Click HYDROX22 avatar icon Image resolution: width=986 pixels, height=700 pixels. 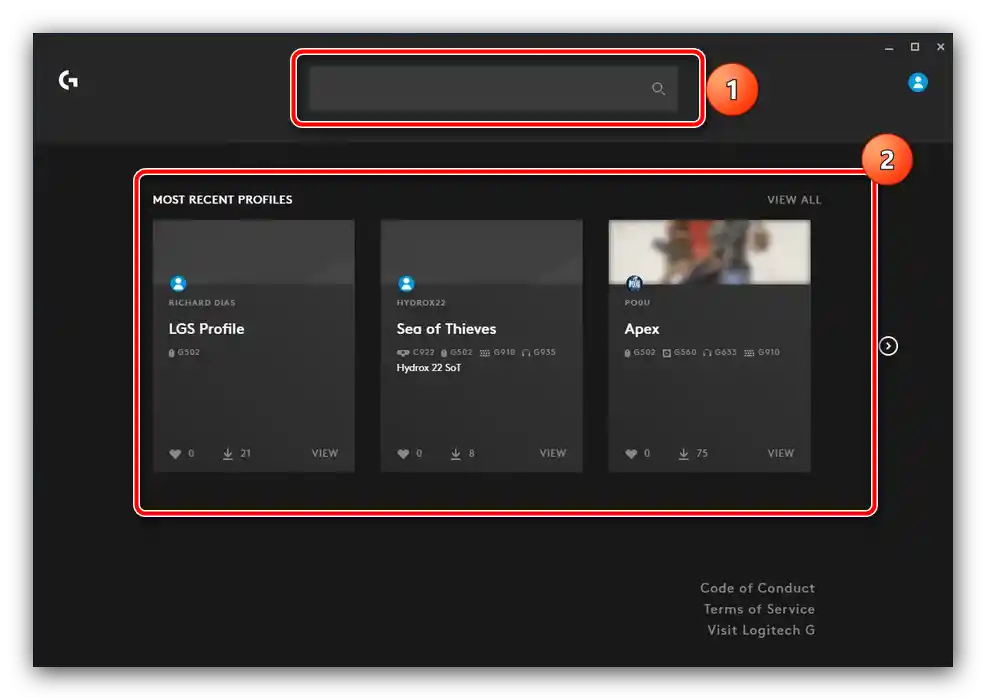(406, 284)
